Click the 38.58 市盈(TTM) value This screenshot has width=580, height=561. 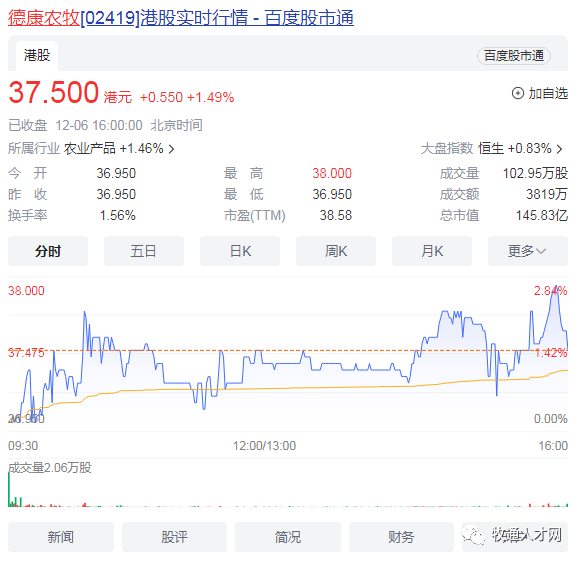(x=335, y=215)
